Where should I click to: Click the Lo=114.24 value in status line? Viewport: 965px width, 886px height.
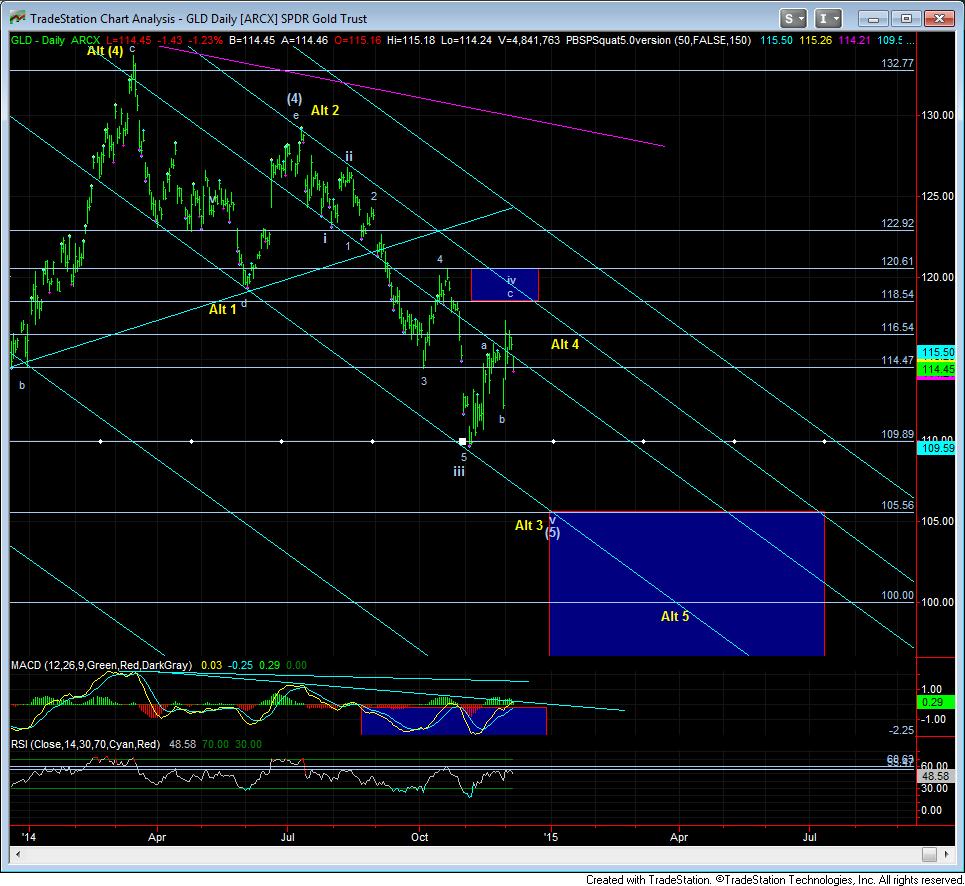click(x=466, y=41)
